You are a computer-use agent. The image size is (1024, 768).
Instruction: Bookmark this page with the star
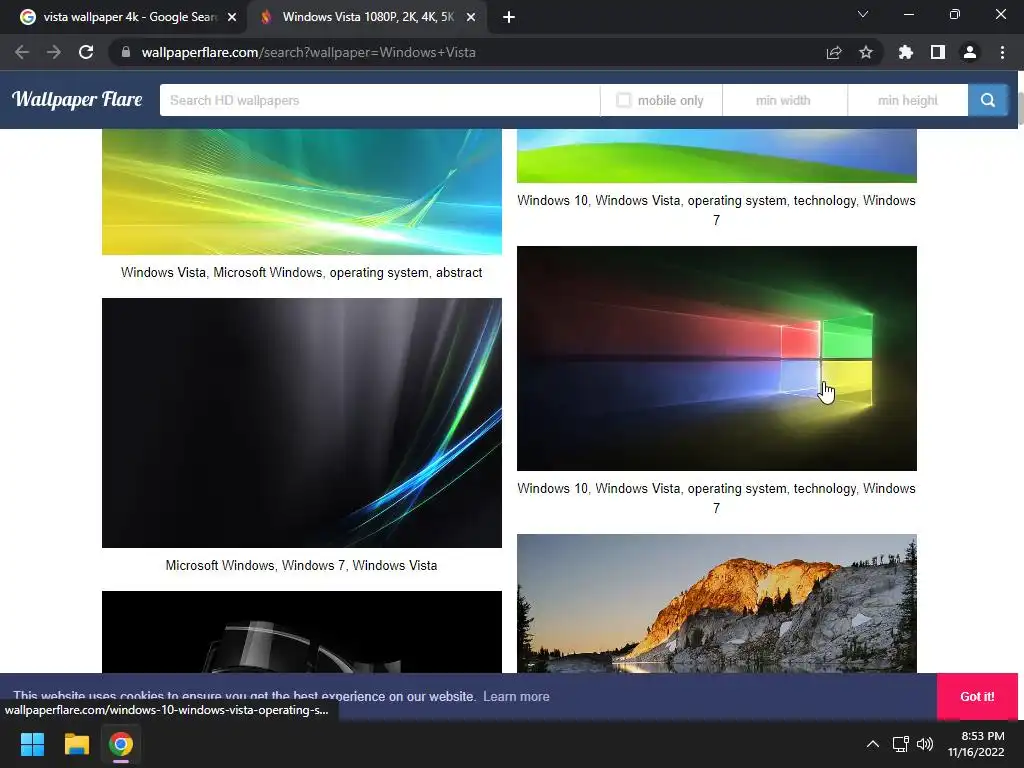866,52
